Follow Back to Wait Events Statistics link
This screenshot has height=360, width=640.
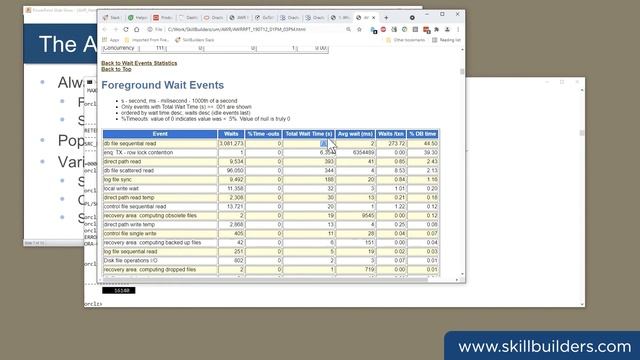(139, 63)
